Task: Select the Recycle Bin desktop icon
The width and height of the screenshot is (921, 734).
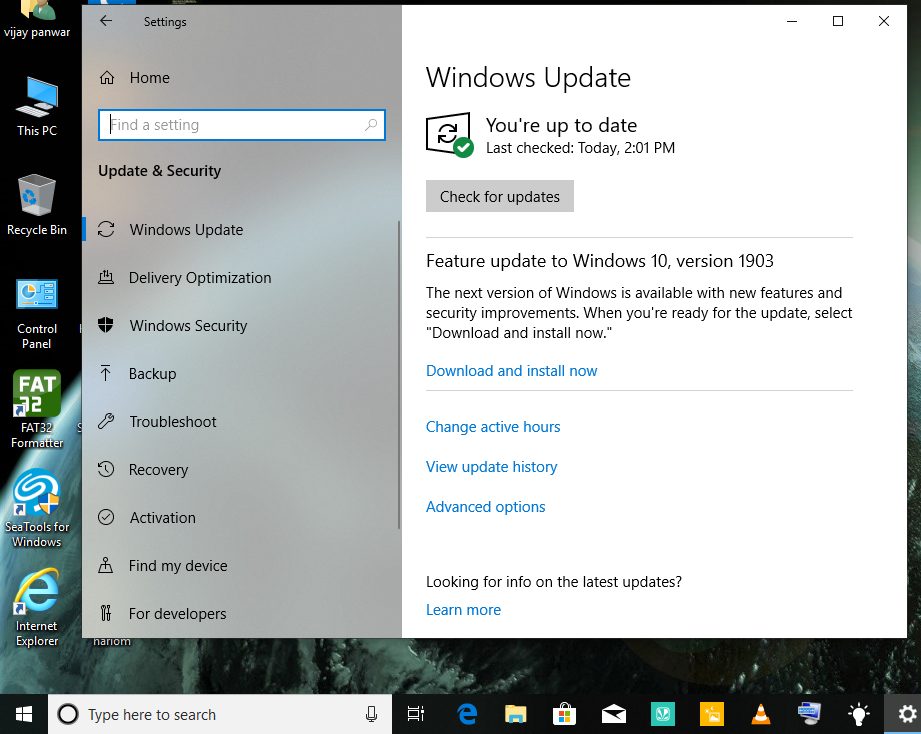Action: click(x=36, y=206)
